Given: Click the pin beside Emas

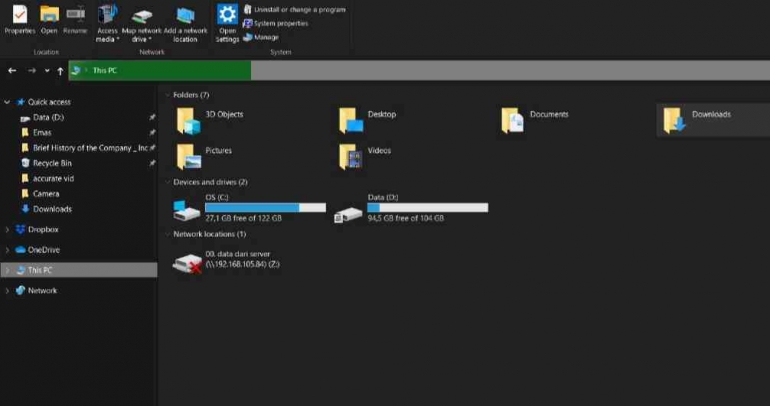Looking at the screenshot, I should click(x=152, y=133).
